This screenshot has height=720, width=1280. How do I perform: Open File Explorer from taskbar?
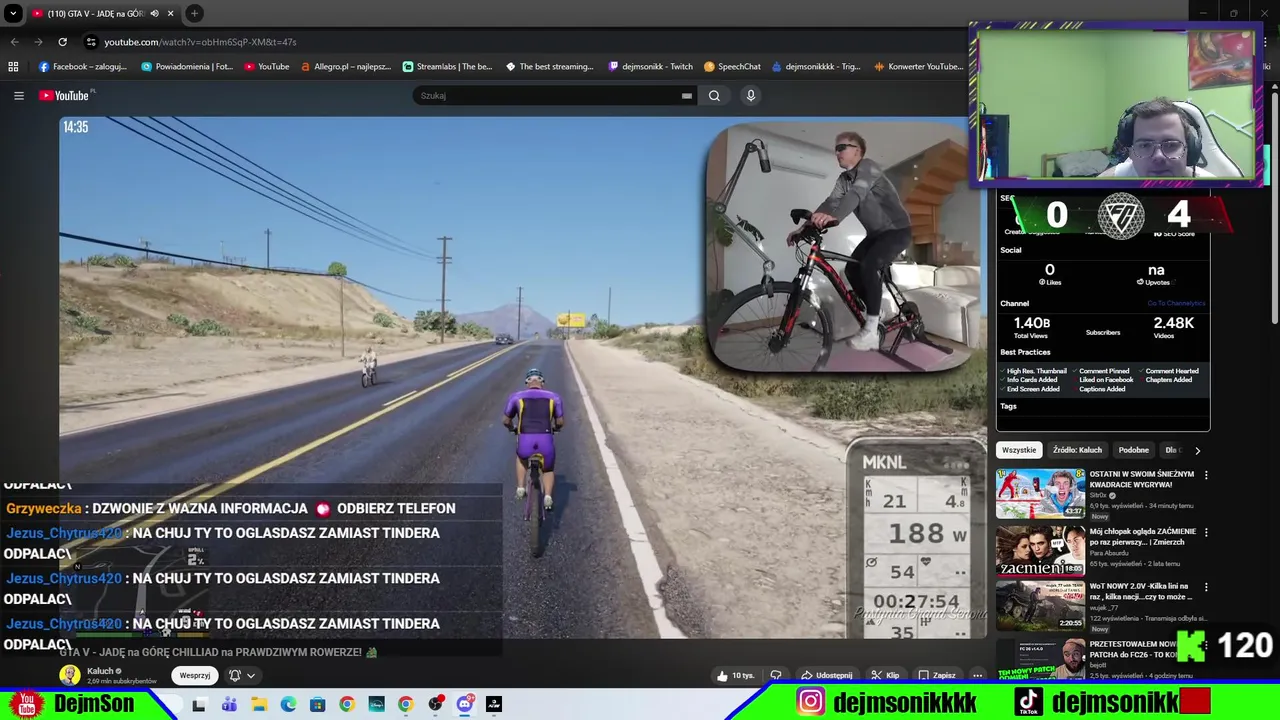pos(259,705)
